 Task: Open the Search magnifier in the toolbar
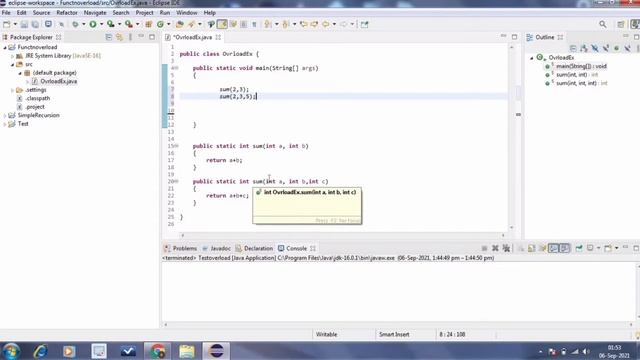point(602,24)
